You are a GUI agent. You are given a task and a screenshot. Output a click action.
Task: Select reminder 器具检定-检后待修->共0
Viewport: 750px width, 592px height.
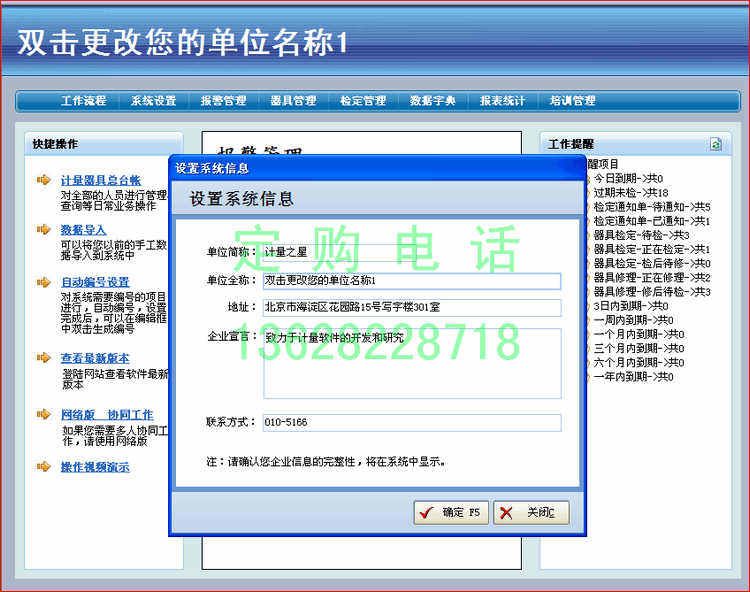[x=652, y=263]
